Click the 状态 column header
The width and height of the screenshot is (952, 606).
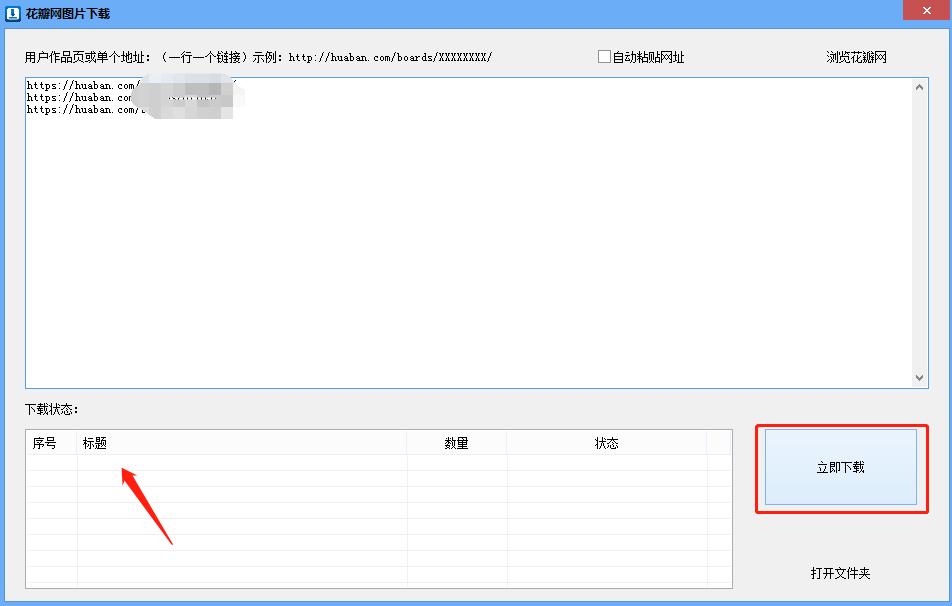[x=606, y=442]
